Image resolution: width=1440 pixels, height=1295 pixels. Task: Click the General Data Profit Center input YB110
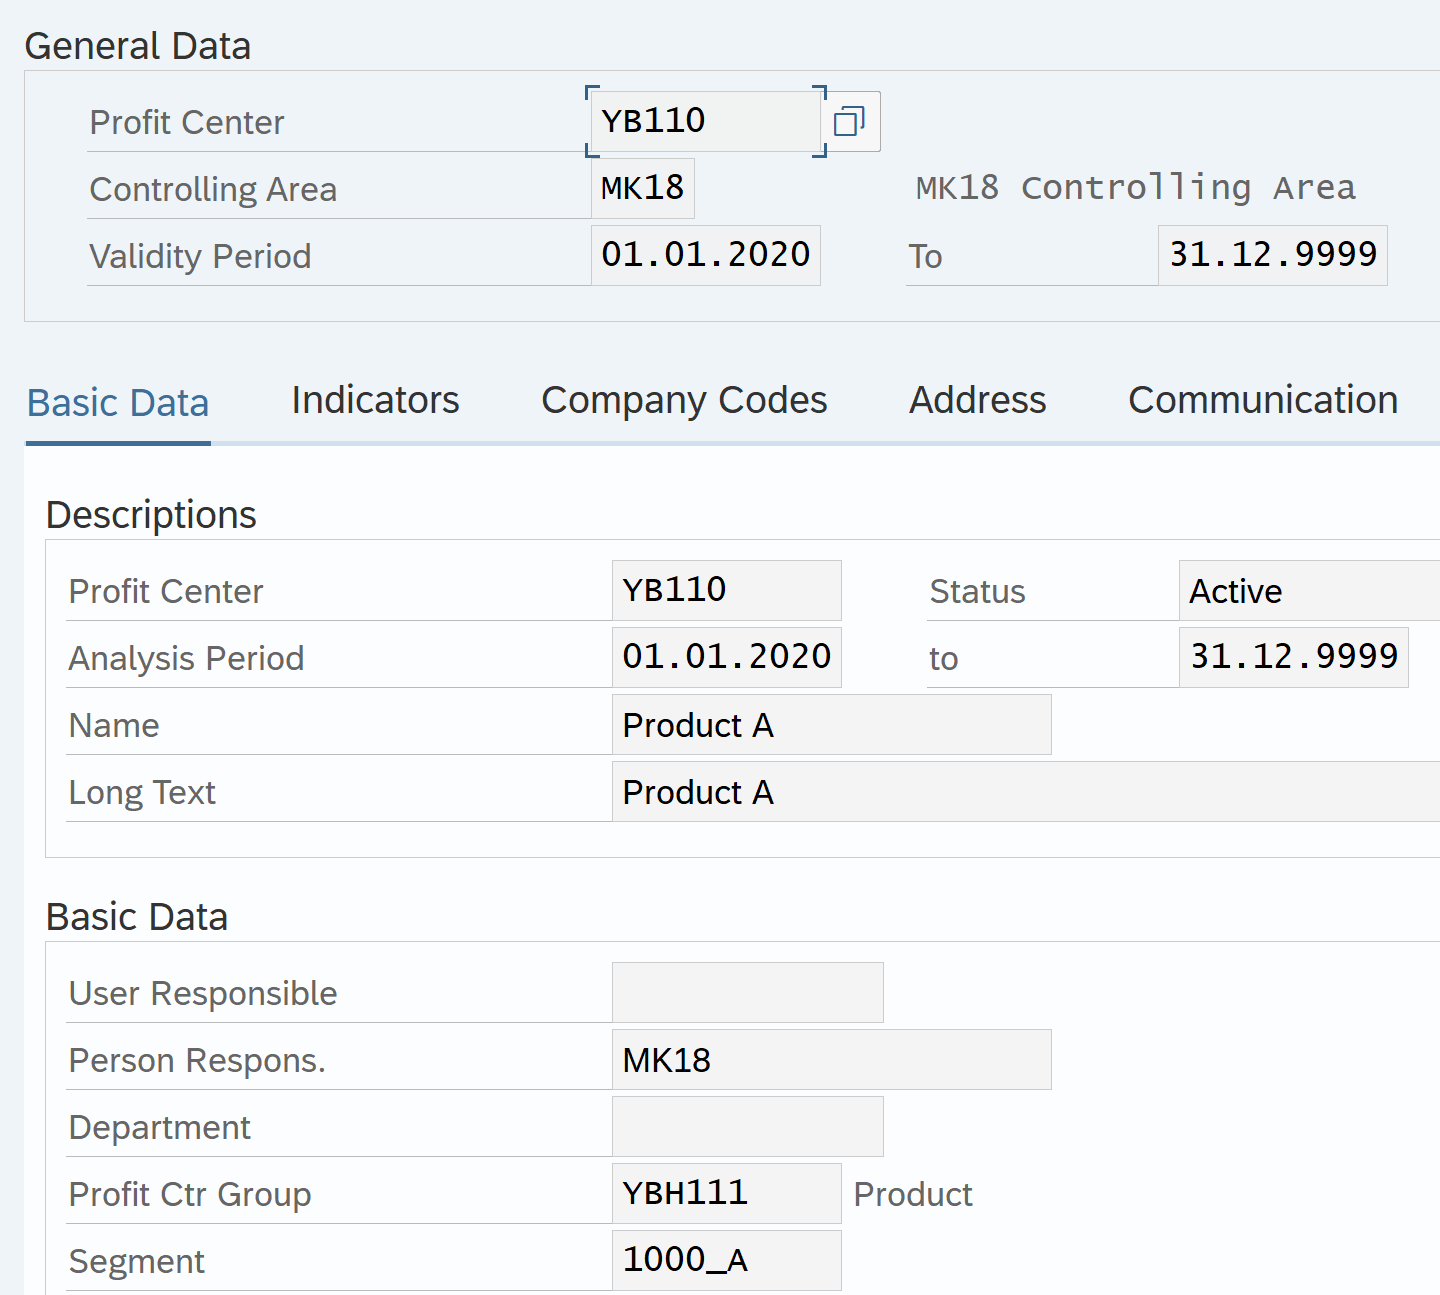(706, 122)
